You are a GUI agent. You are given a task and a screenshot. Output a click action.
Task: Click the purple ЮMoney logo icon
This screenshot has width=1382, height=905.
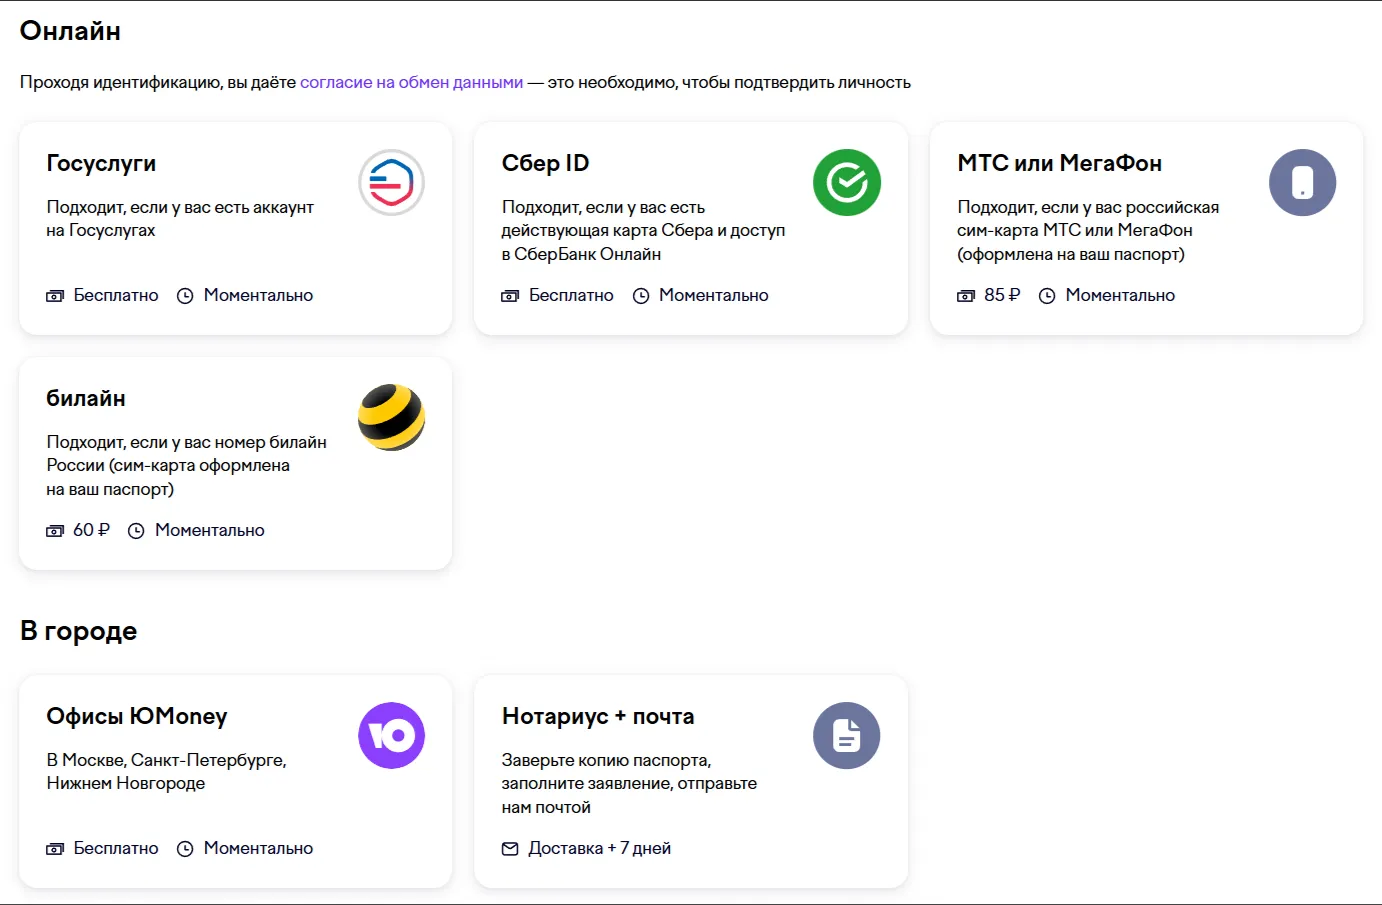tap(392, 736)
